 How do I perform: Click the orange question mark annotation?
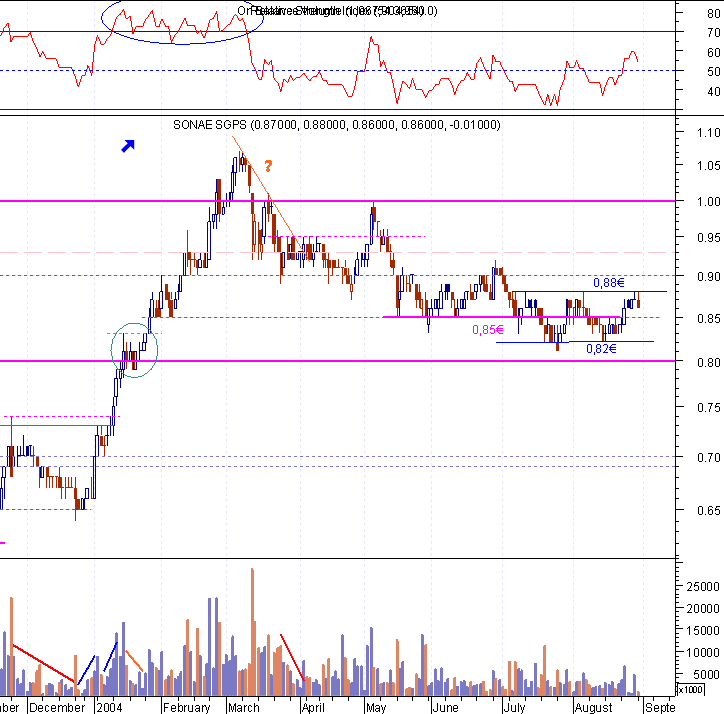point(268,165)
